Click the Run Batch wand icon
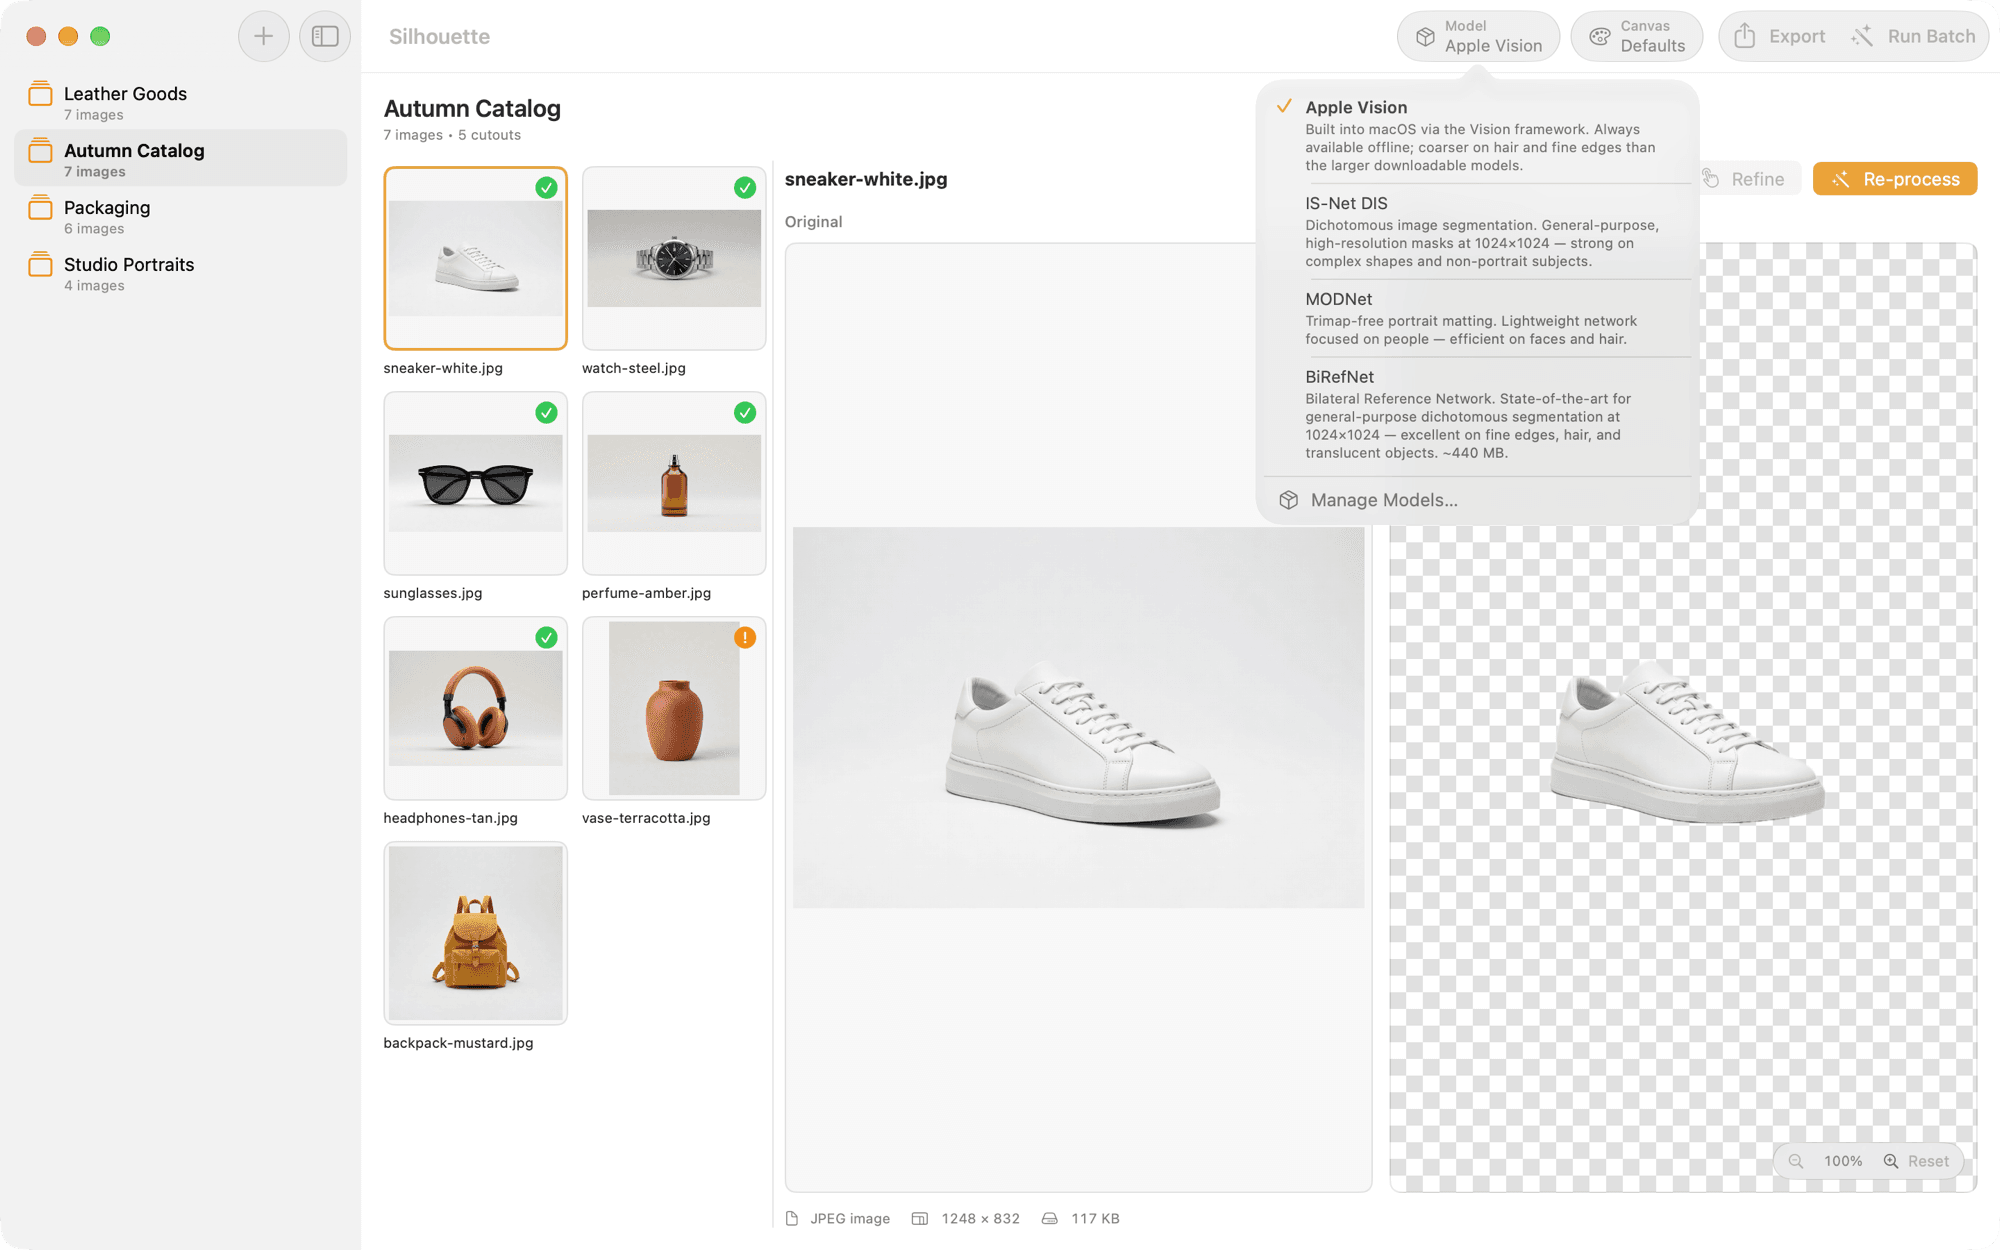Screen dimensions: 2000x1250 tap(1862, 36)
